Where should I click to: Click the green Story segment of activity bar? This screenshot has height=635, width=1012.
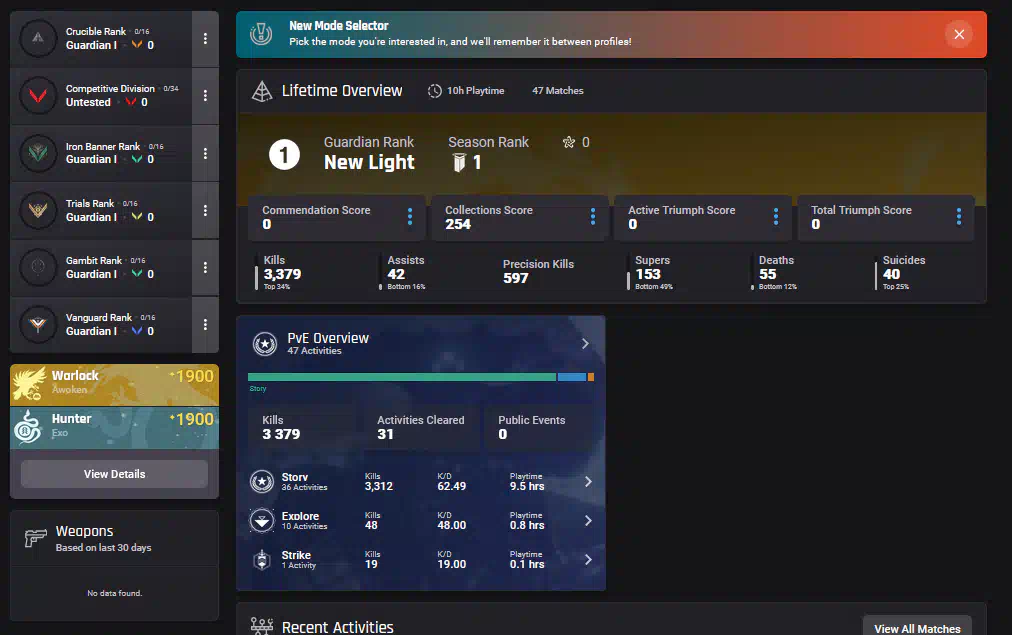pyautogui.click(x=401, y=377)
